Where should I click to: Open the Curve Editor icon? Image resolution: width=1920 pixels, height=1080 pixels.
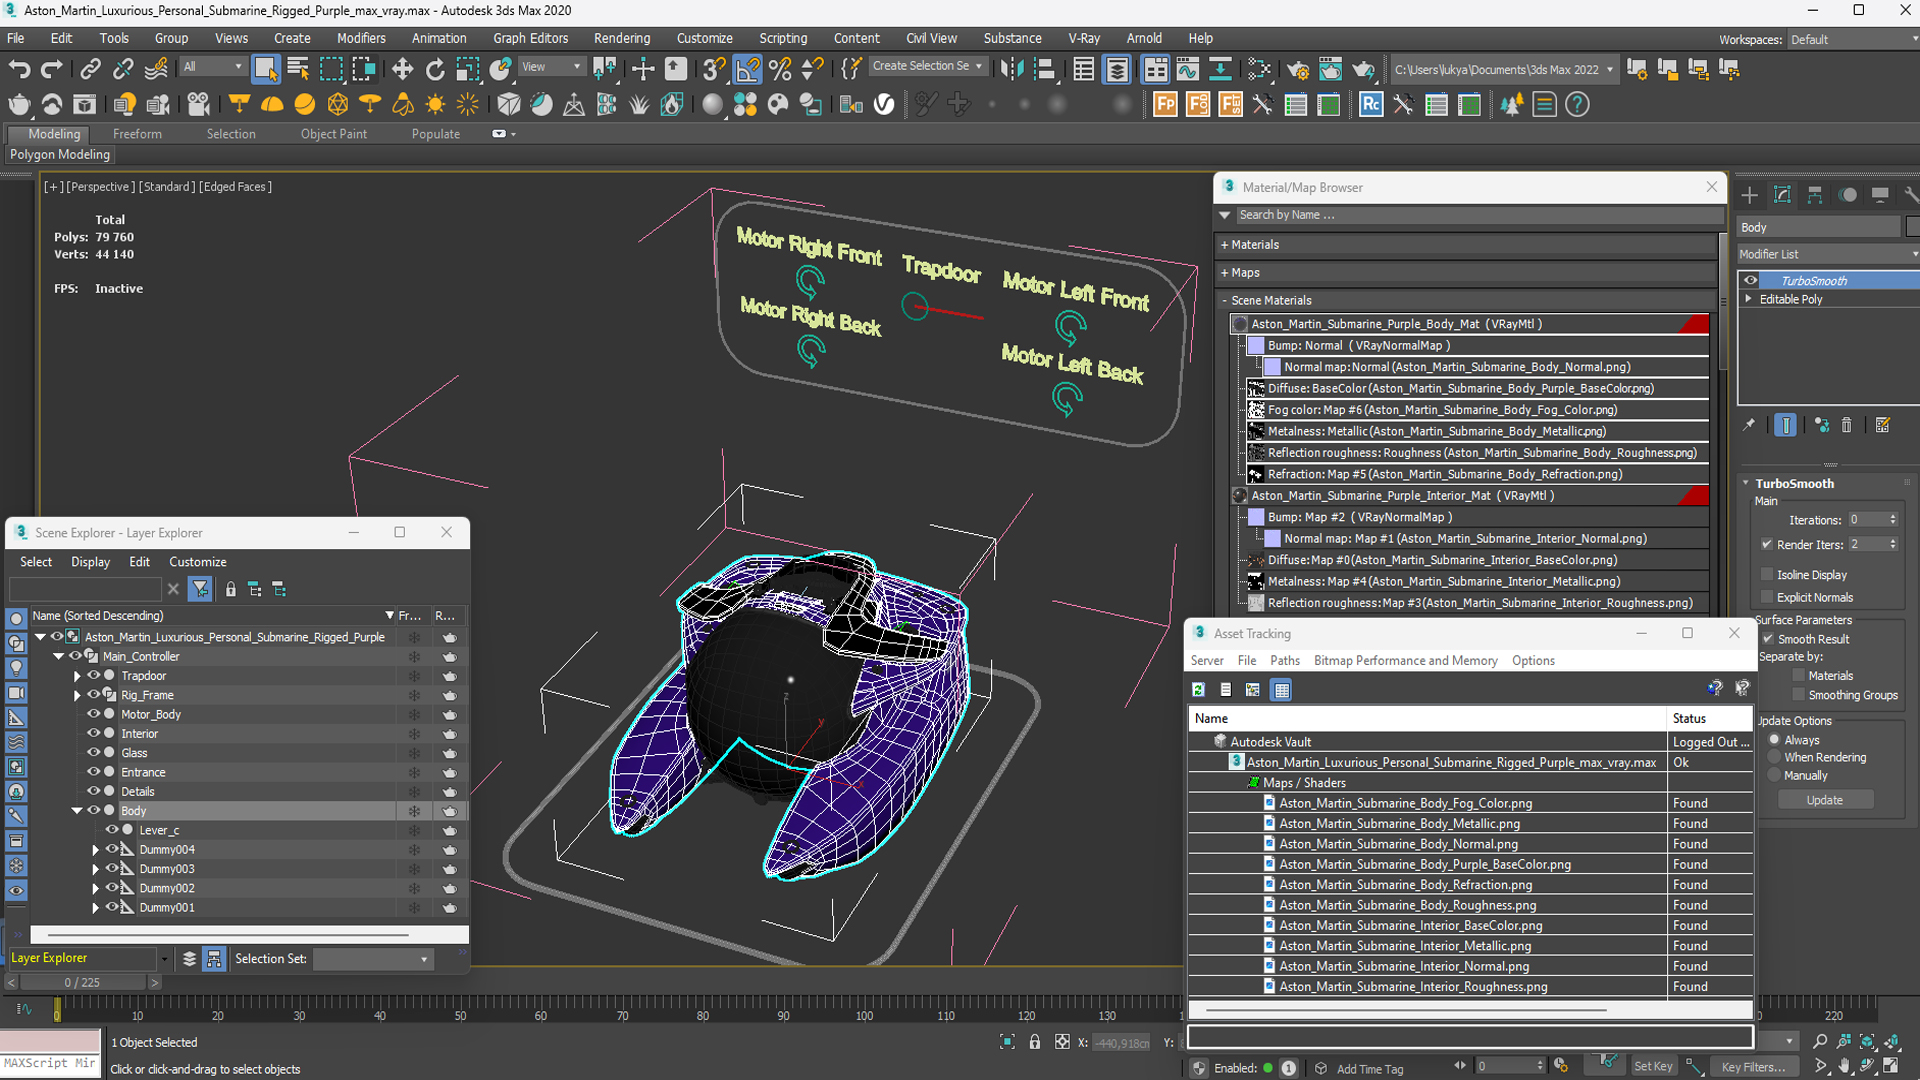click(x=1188, y=69)
